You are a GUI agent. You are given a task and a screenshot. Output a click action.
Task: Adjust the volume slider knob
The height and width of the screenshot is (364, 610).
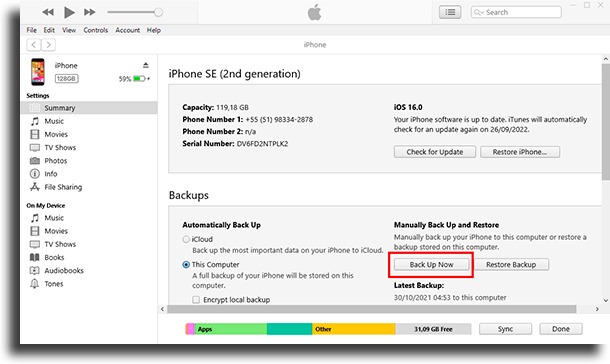pyautogui.click(x=158, y=12)
